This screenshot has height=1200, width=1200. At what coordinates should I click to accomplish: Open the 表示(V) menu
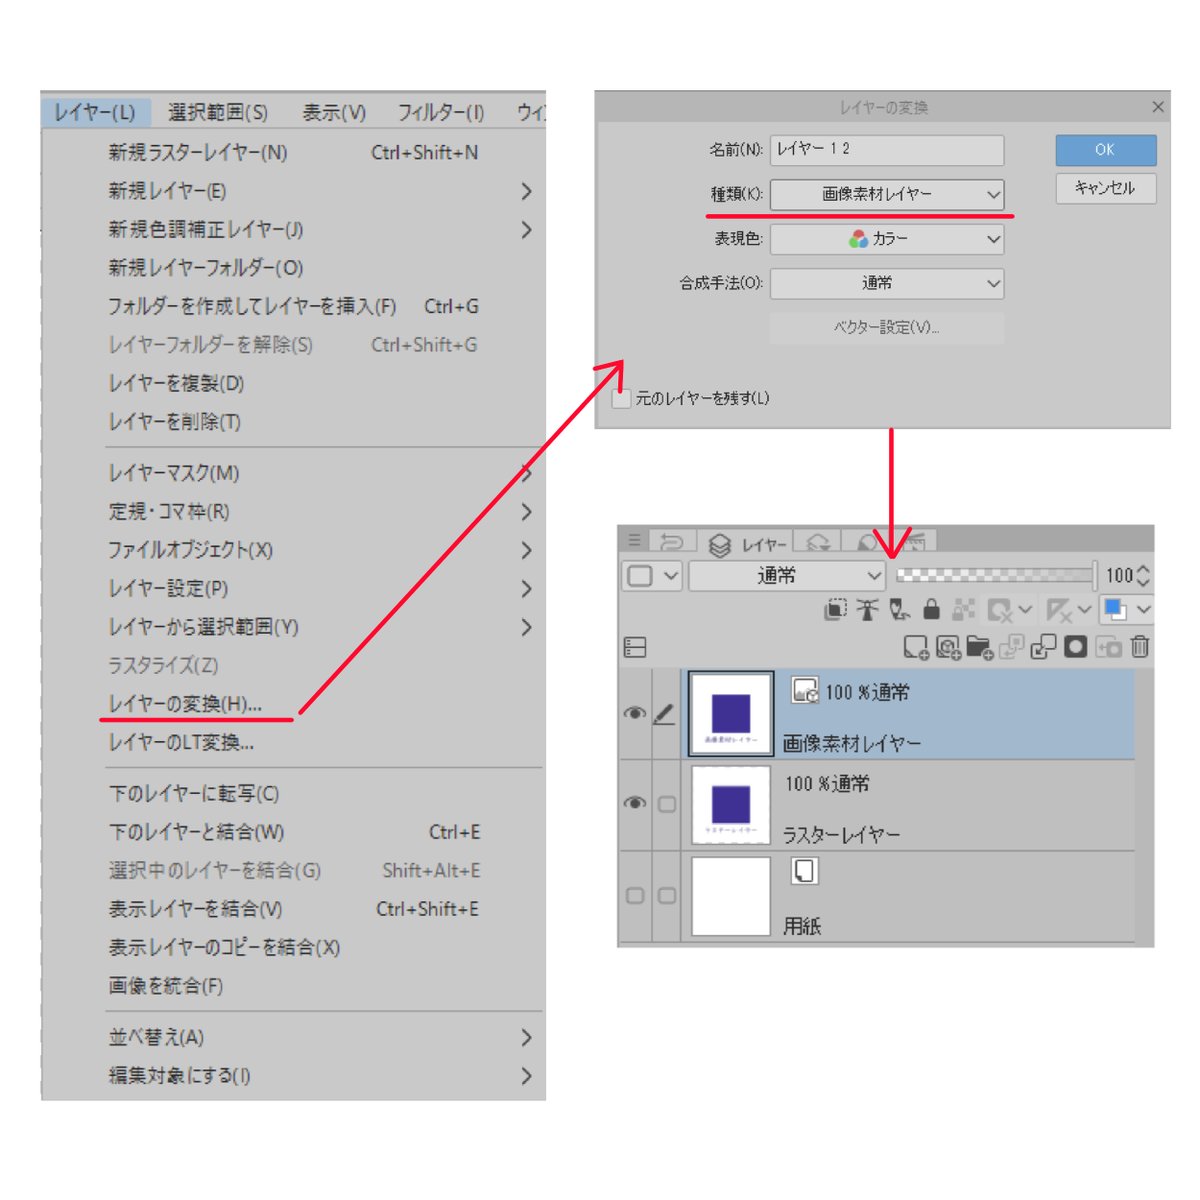tap(334, 112)
